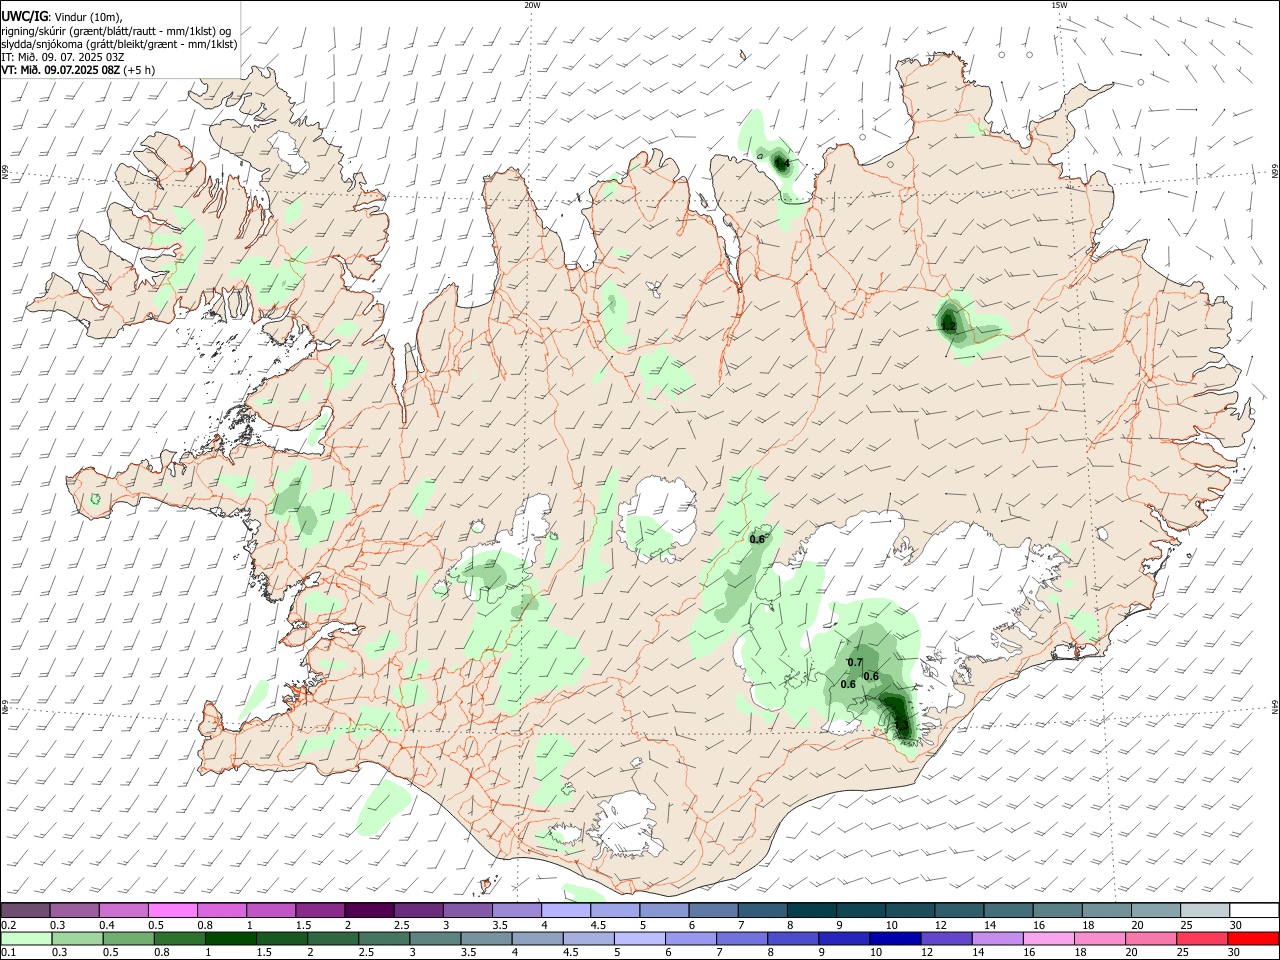Click the UWC/IG title text
The image size is (1280, 960).
(24, 16)
